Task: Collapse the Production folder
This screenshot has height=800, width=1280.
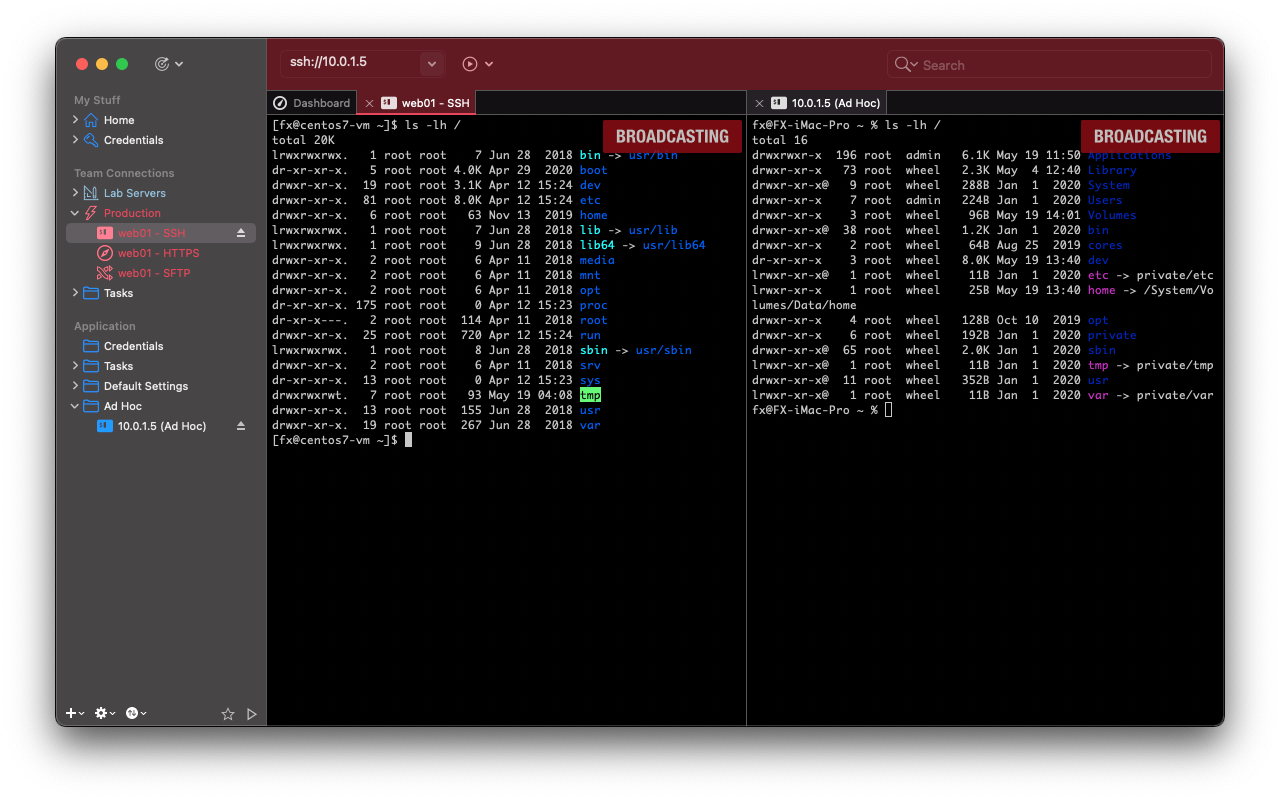Action: point(74,212)
